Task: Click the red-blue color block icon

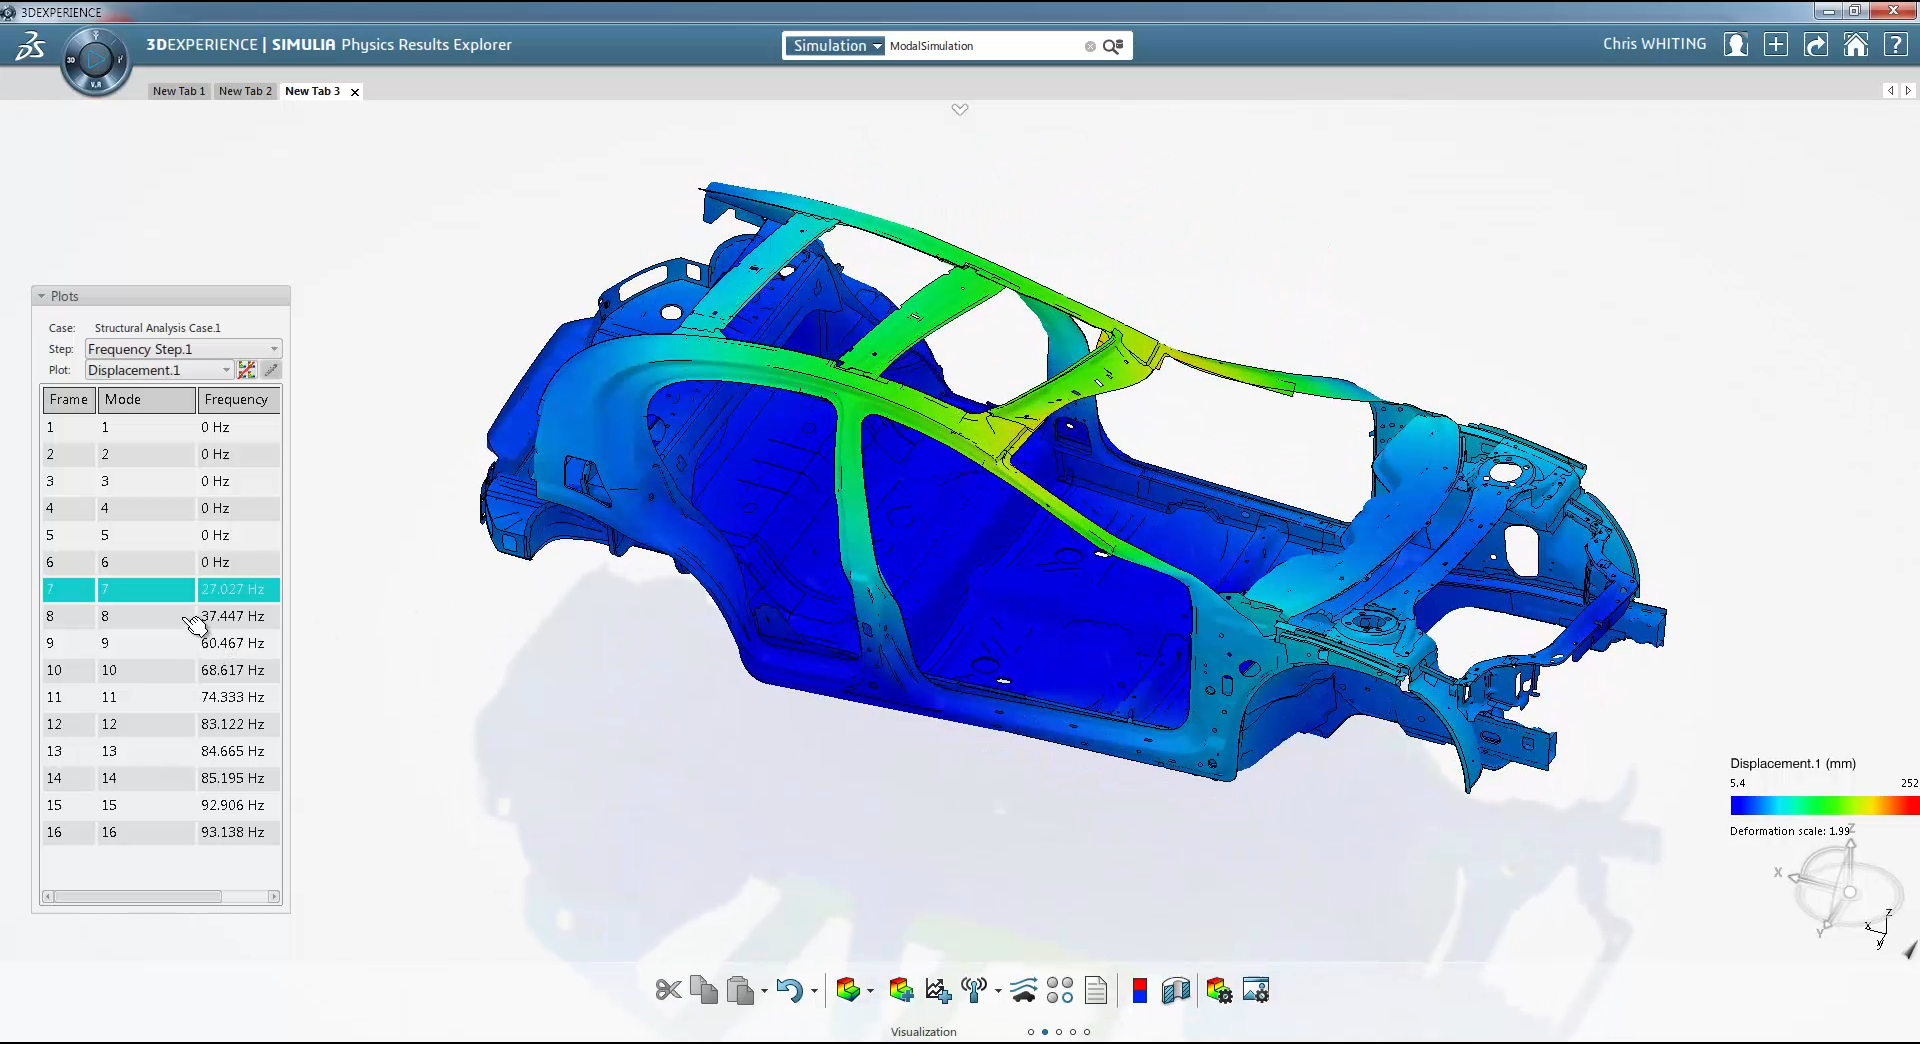Action: click(x=1139, y=990)
